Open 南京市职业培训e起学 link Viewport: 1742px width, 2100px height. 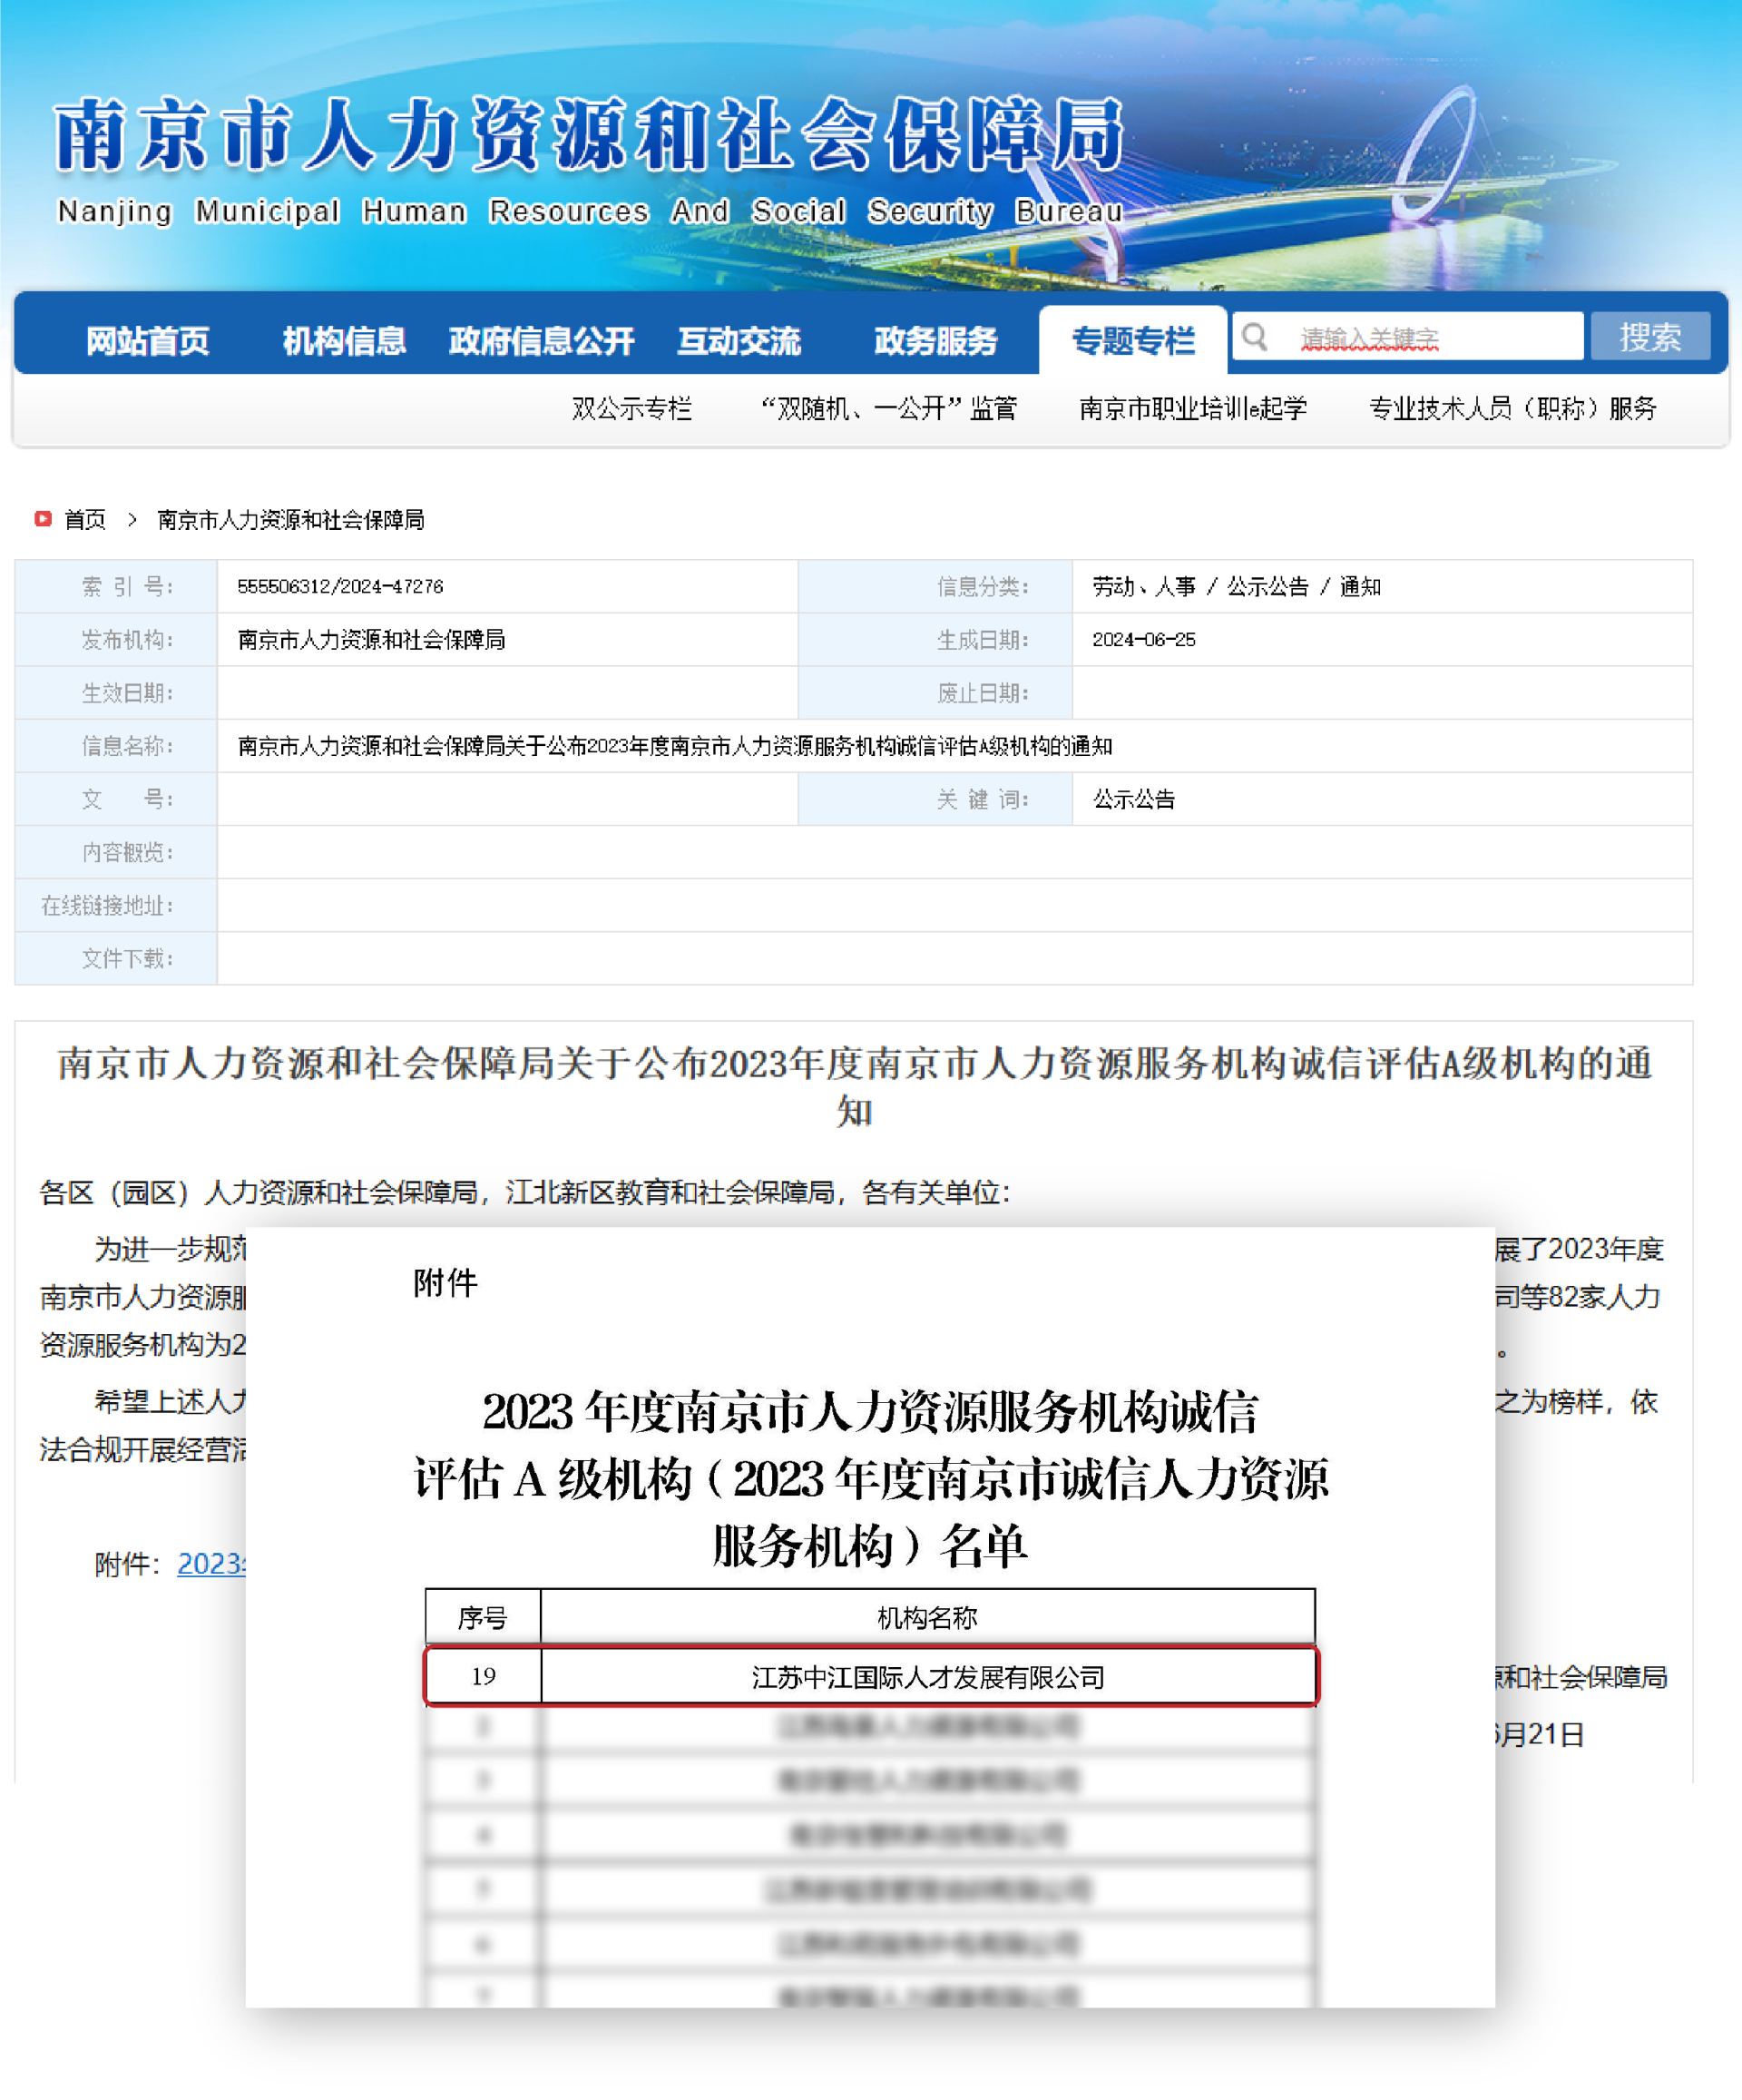click(x=1192, y=408)
